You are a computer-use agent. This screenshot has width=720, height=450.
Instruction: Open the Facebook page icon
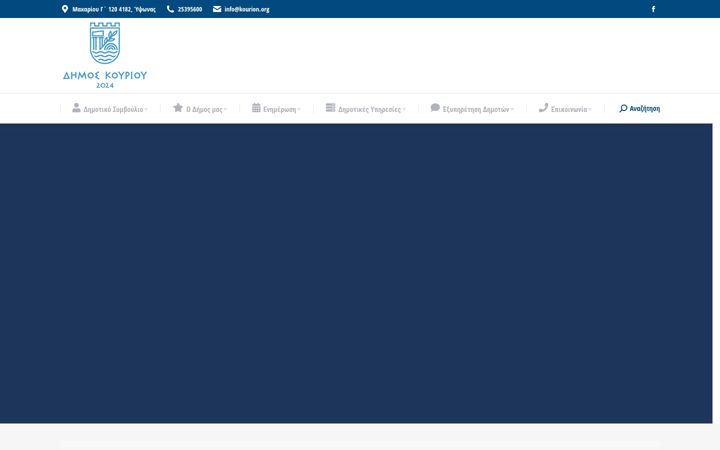(653, 9)
